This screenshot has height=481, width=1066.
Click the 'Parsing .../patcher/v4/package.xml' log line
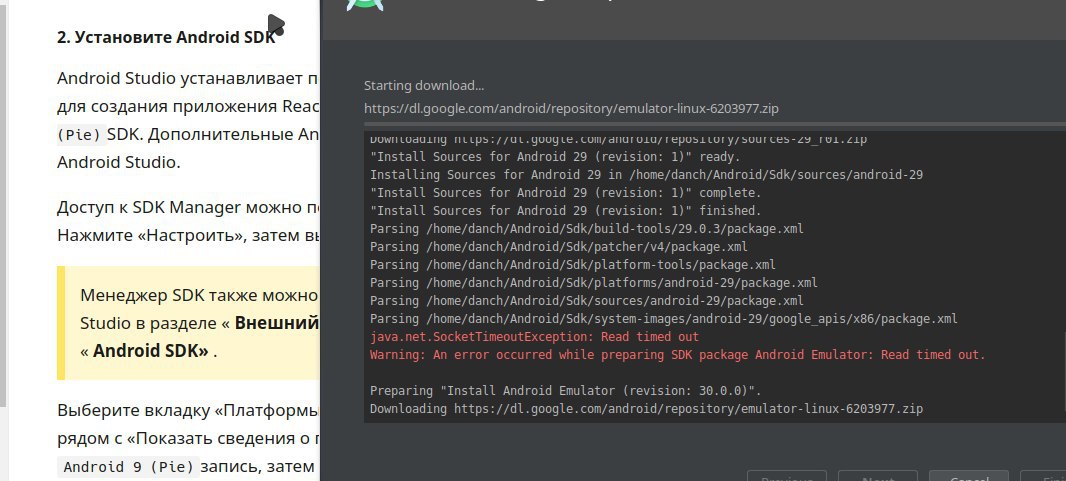coord(558,247)
